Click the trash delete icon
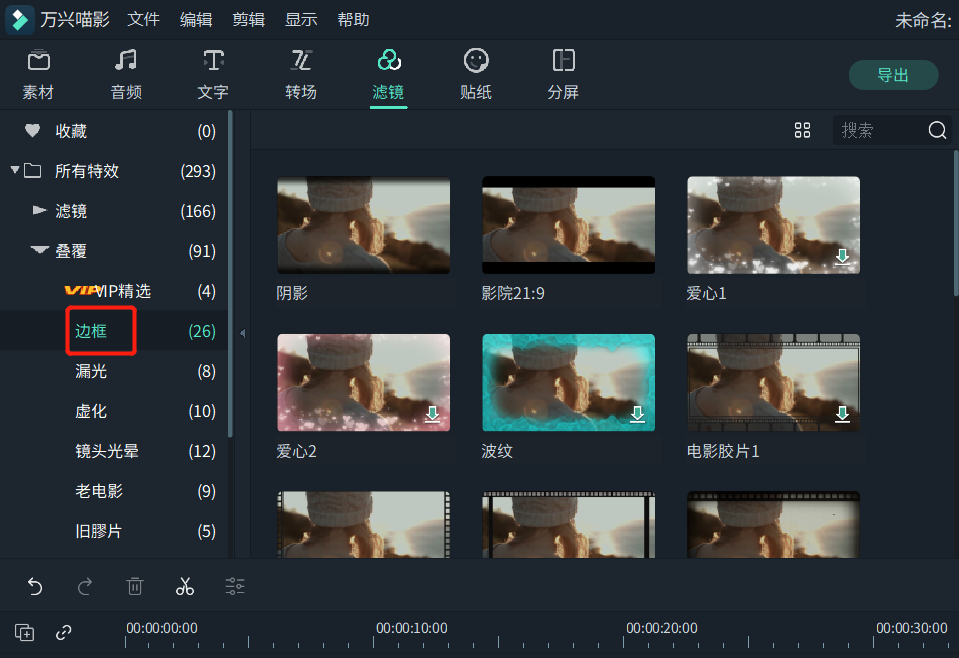Image resolution: width=959 pixels, height=658 pixels. 135,587
